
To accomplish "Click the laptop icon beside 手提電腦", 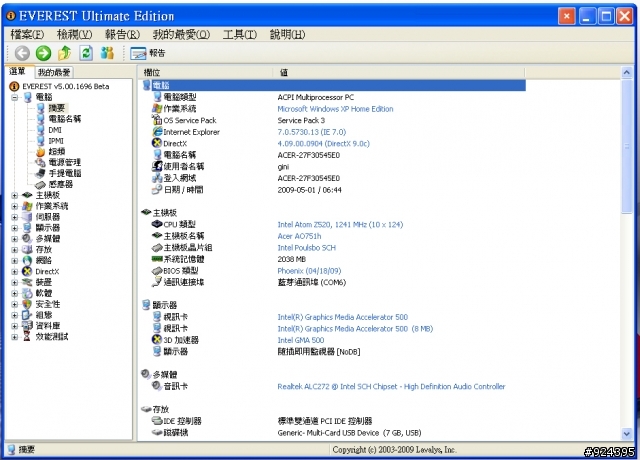I will (40, 173).
